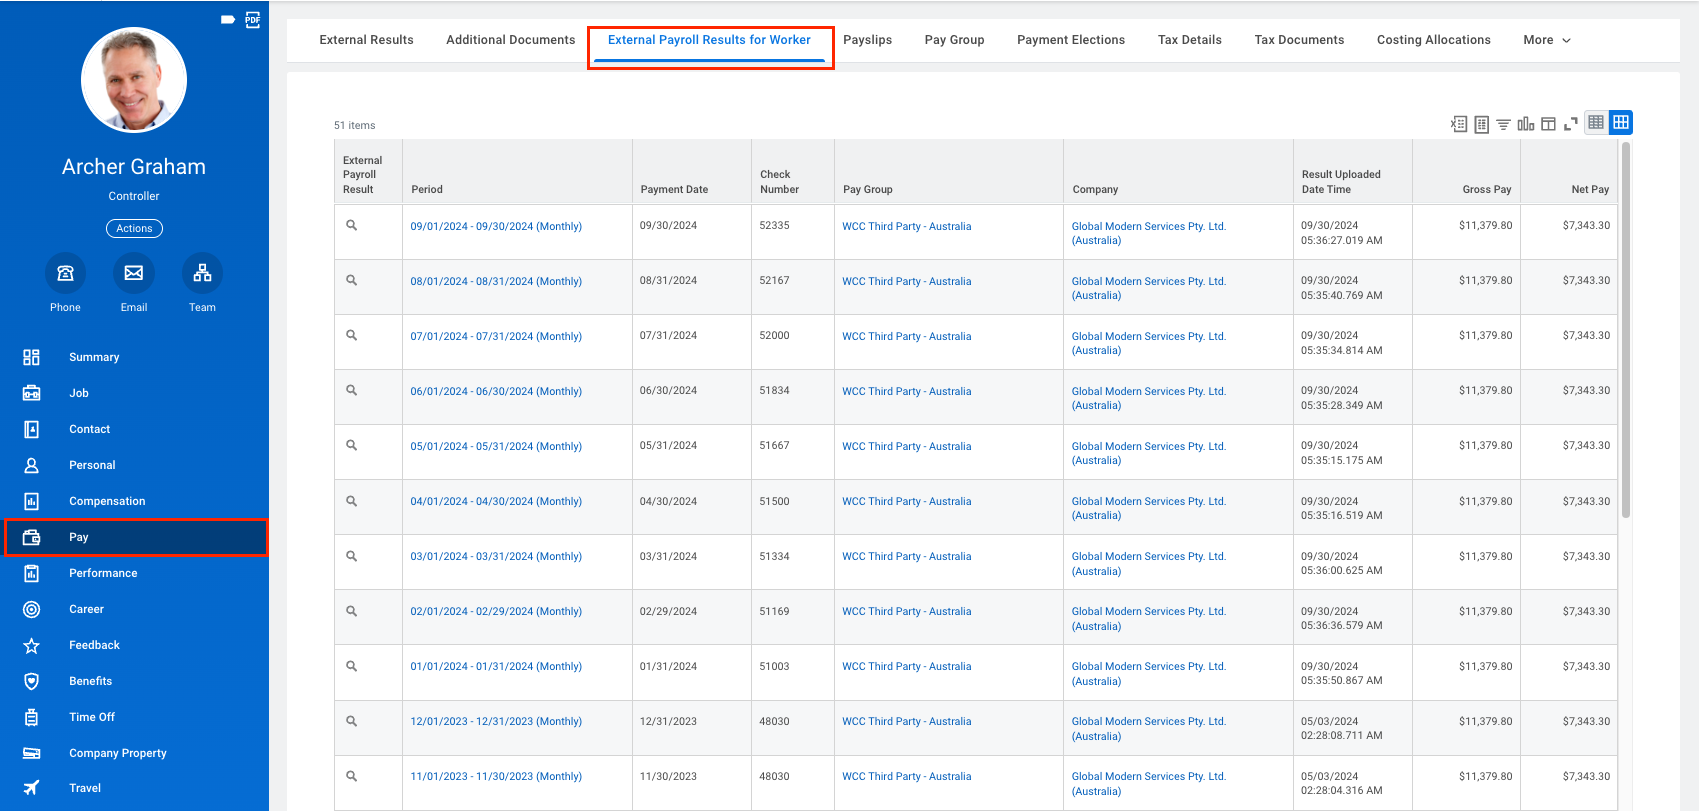Open Feedback in the sidebar
1699x811 pixels.
coord(134,645)
